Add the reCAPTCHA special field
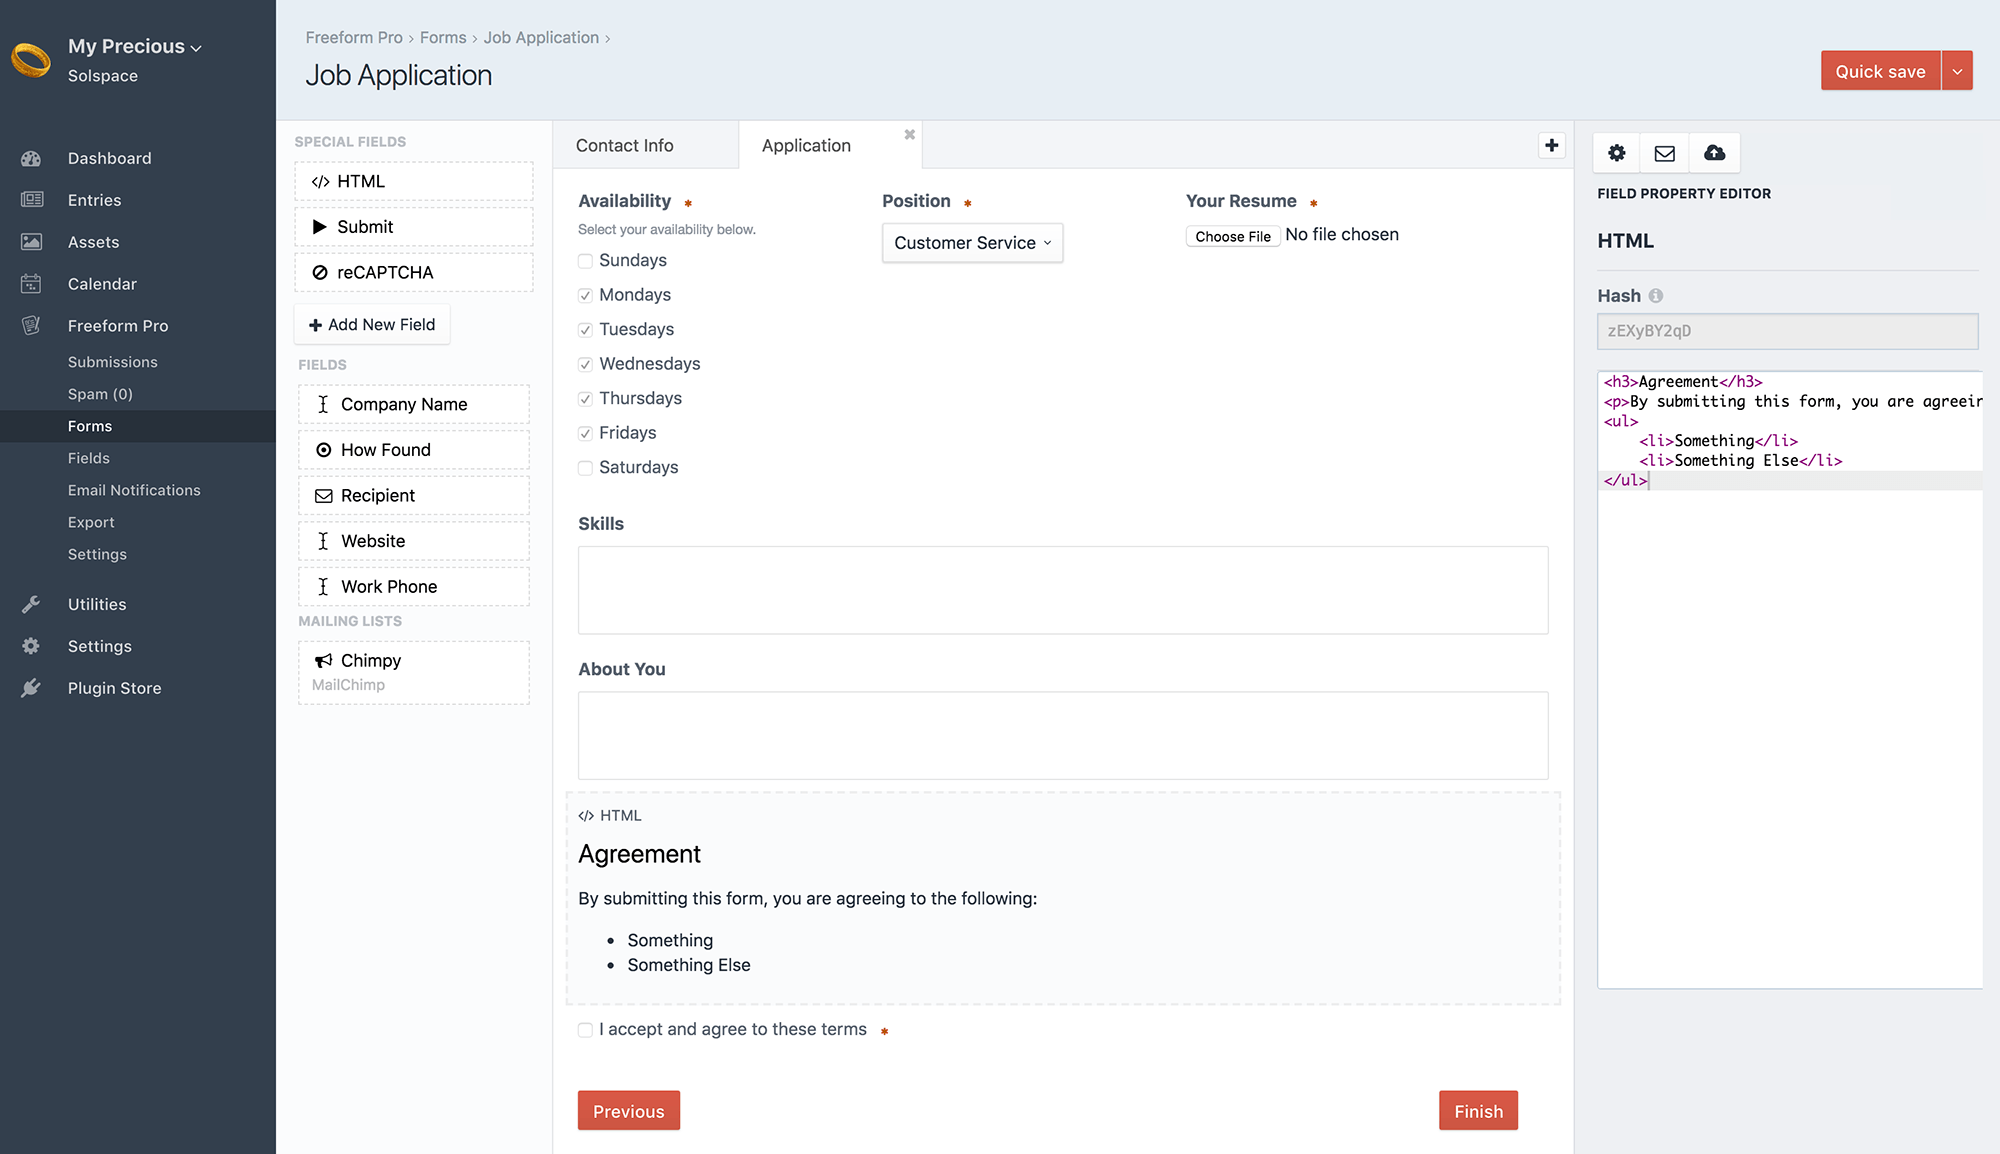The width and height of the screenshot is (2000, 1154). point(413,271)
